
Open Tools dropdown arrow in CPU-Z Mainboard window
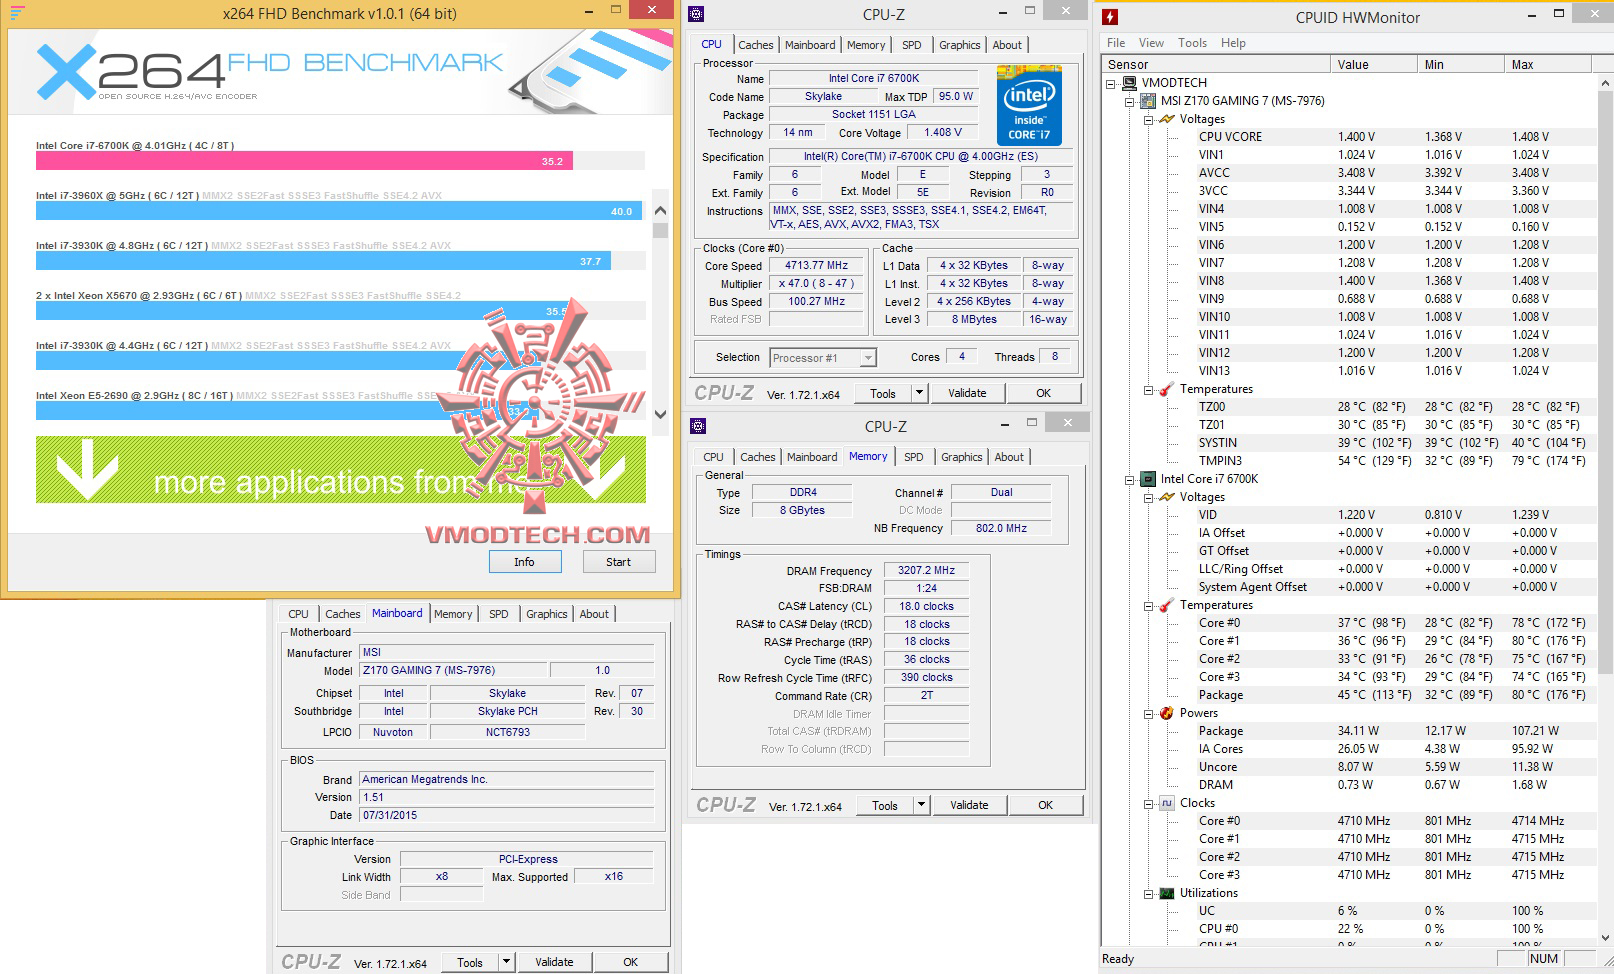tap(506, 962)
